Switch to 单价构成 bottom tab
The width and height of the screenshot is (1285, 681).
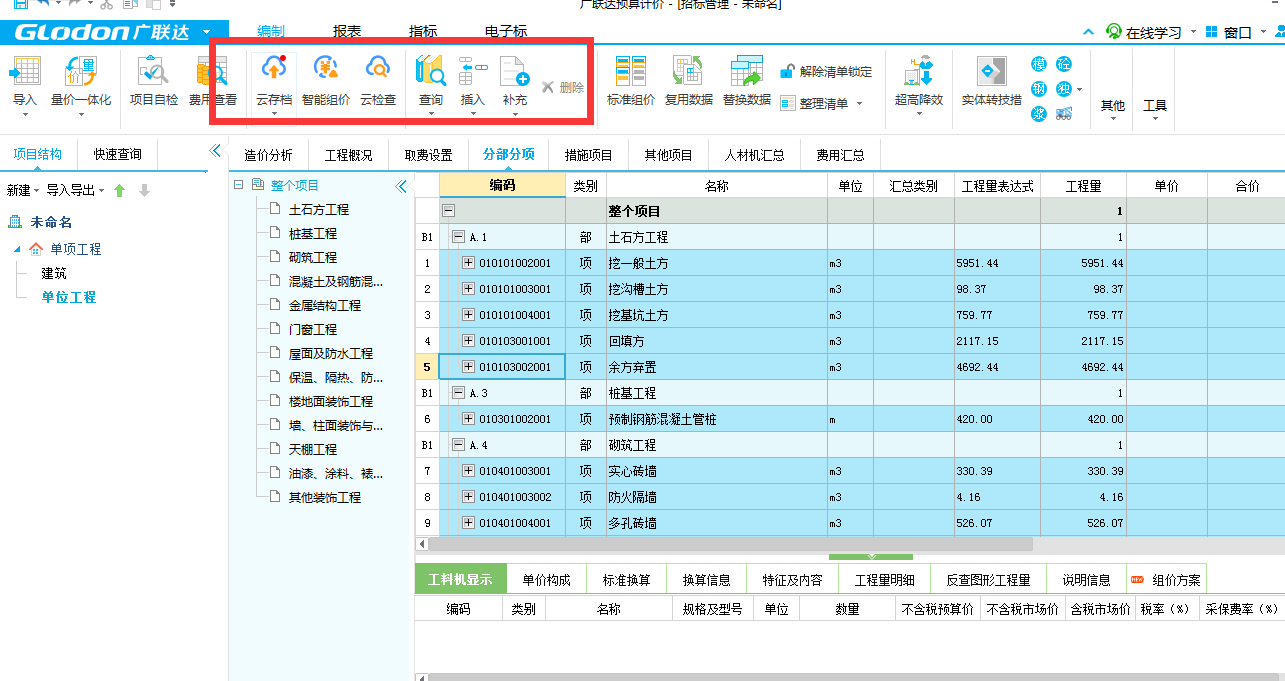point(546,580)
